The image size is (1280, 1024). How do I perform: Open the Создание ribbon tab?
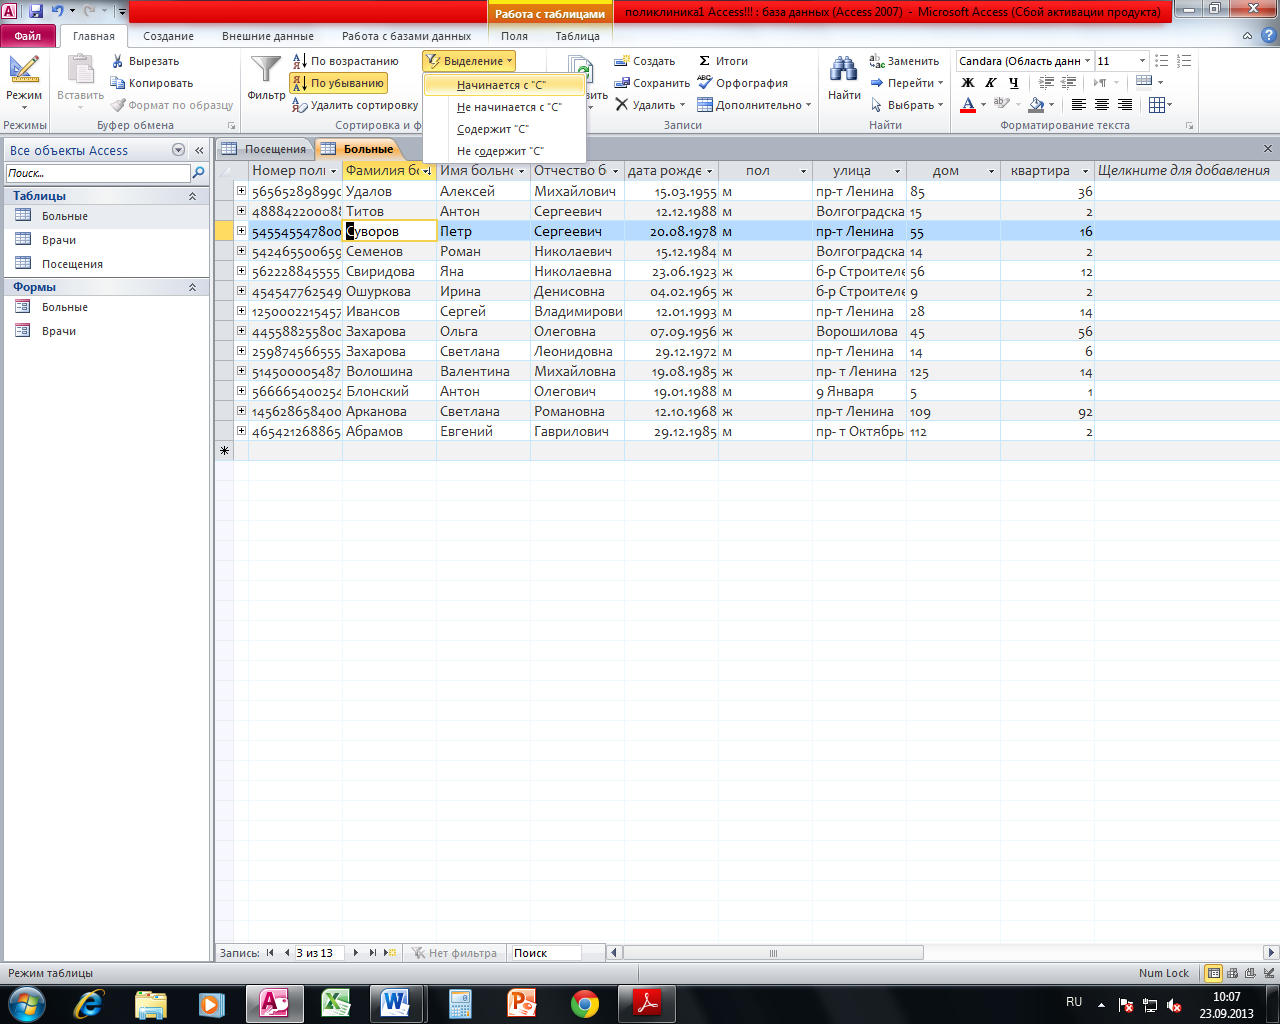point(168,36)
